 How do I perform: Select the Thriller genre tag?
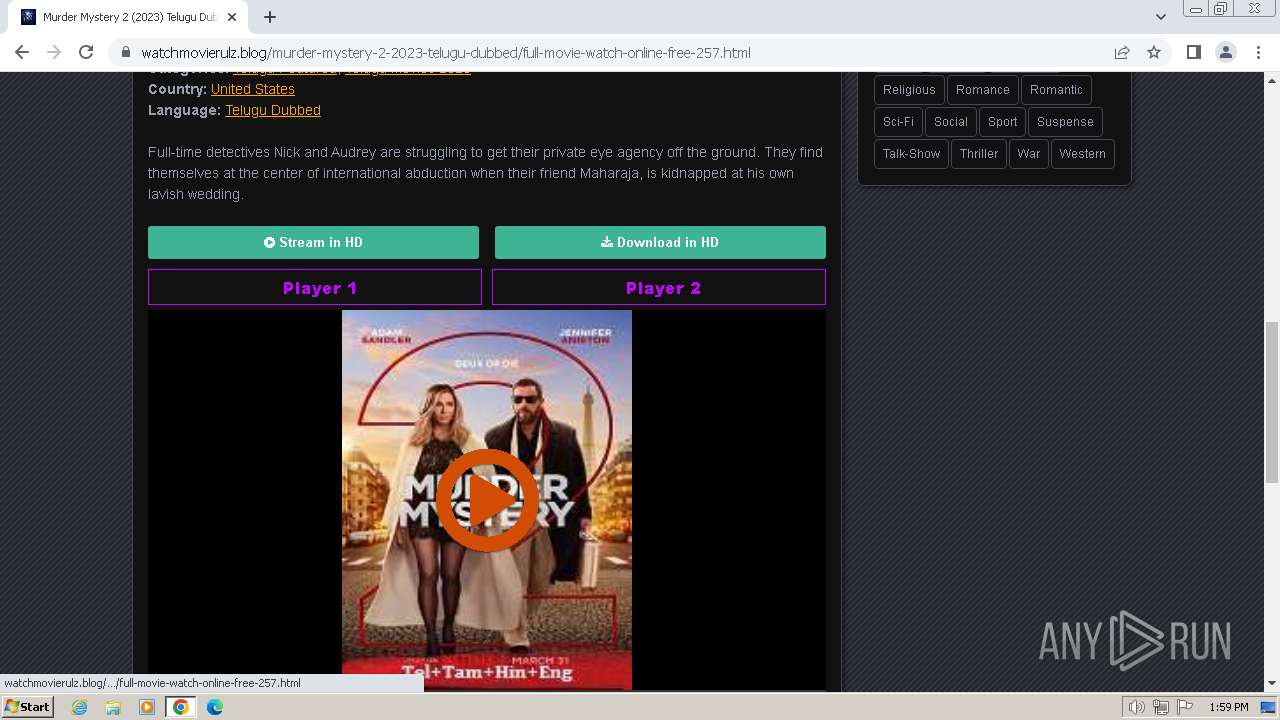tap(979, 154)
